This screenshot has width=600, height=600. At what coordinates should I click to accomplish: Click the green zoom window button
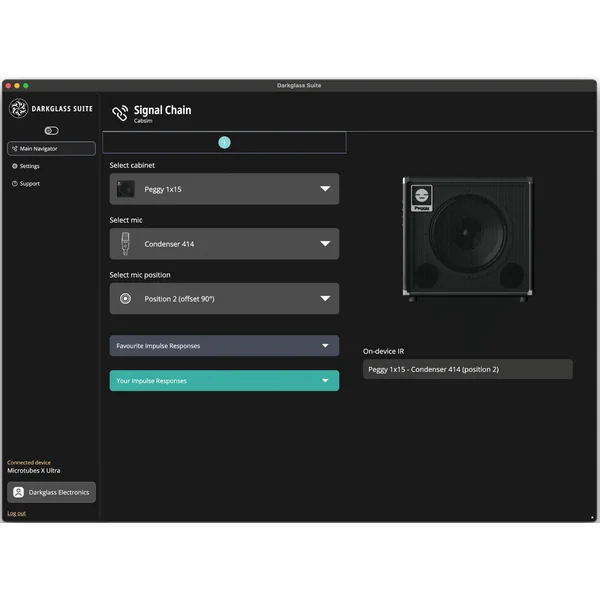click(26, 86)
